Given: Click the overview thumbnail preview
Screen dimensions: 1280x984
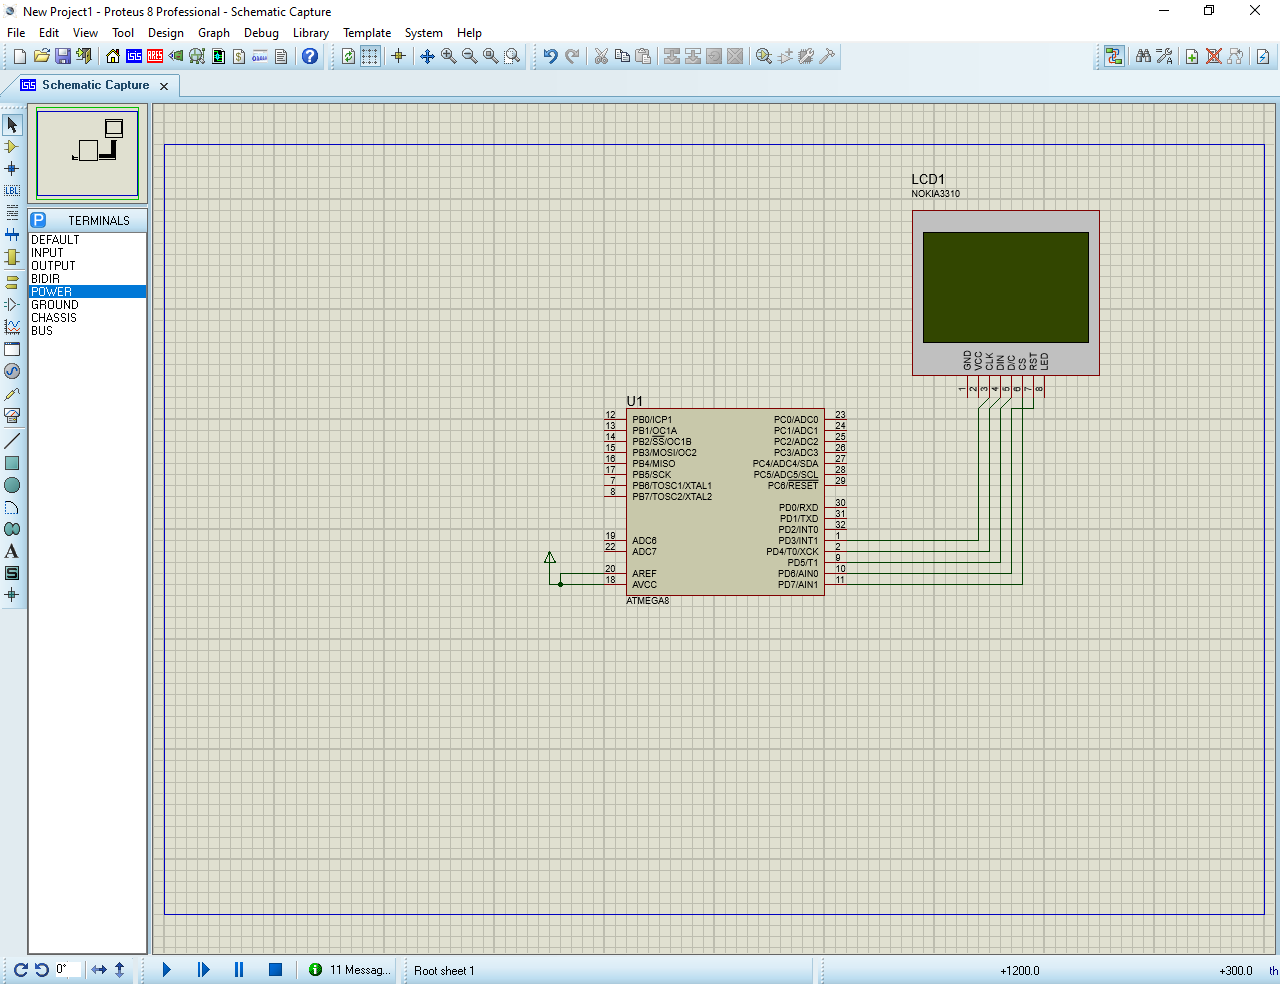Looking at the screenshot, I should click(x=88, y=154).
